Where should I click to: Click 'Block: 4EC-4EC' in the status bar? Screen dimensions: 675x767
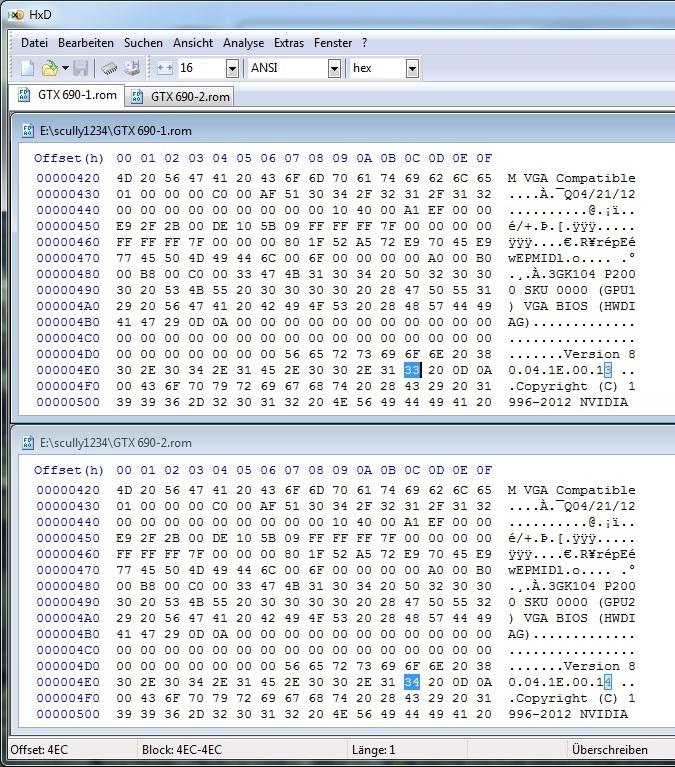pos(181,750)
